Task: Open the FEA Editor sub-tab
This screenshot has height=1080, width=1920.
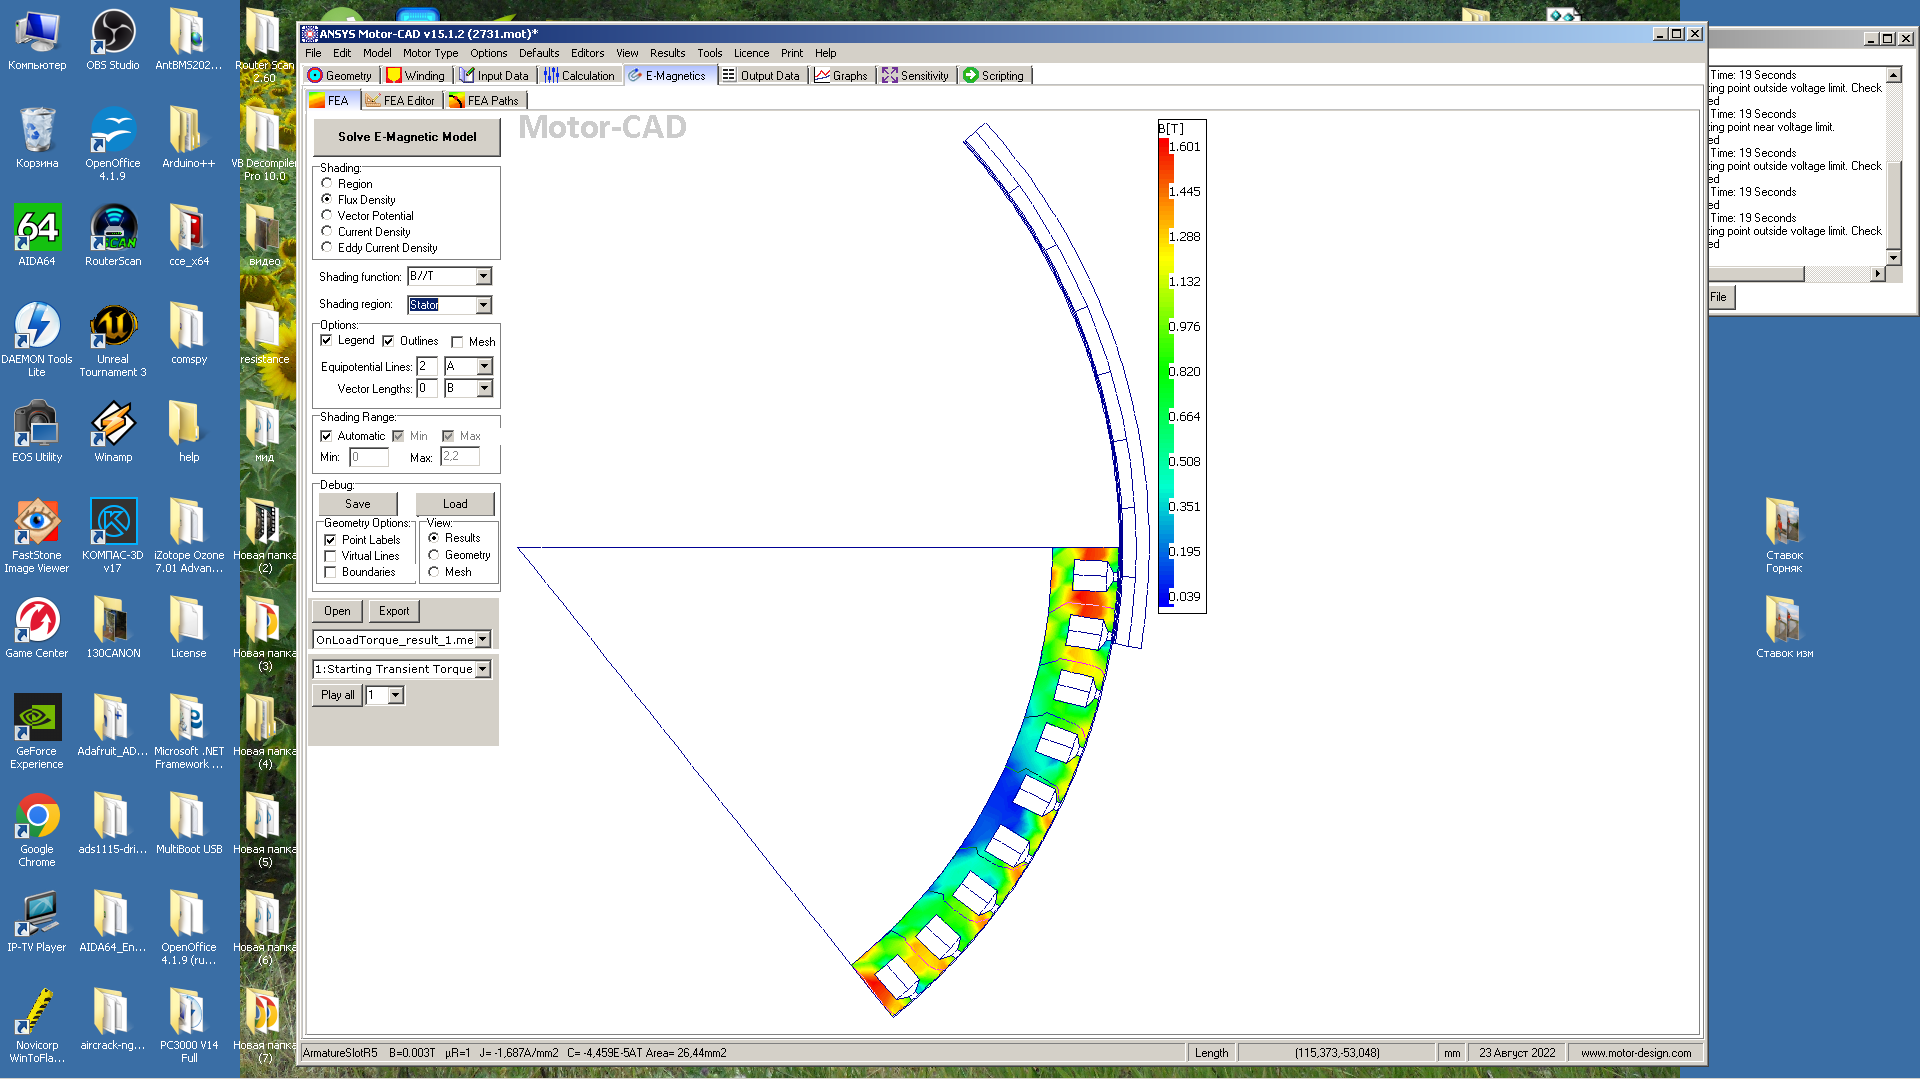Action: point(400,101)
